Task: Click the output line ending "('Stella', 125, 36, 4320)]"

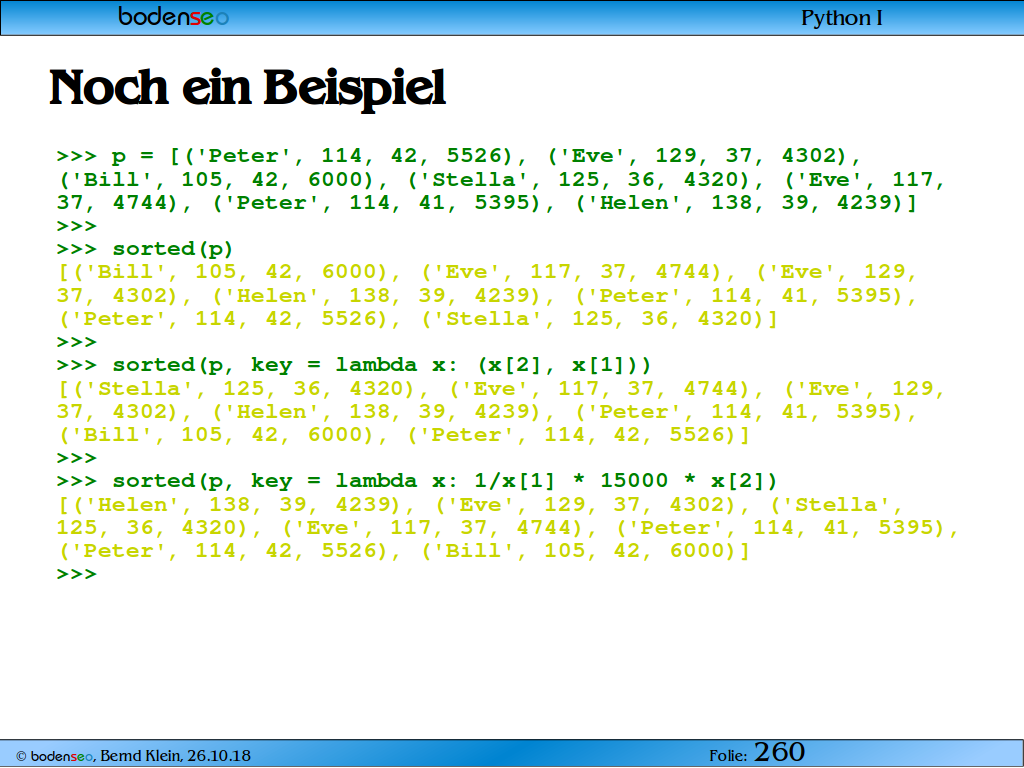Action: point(417,319)
